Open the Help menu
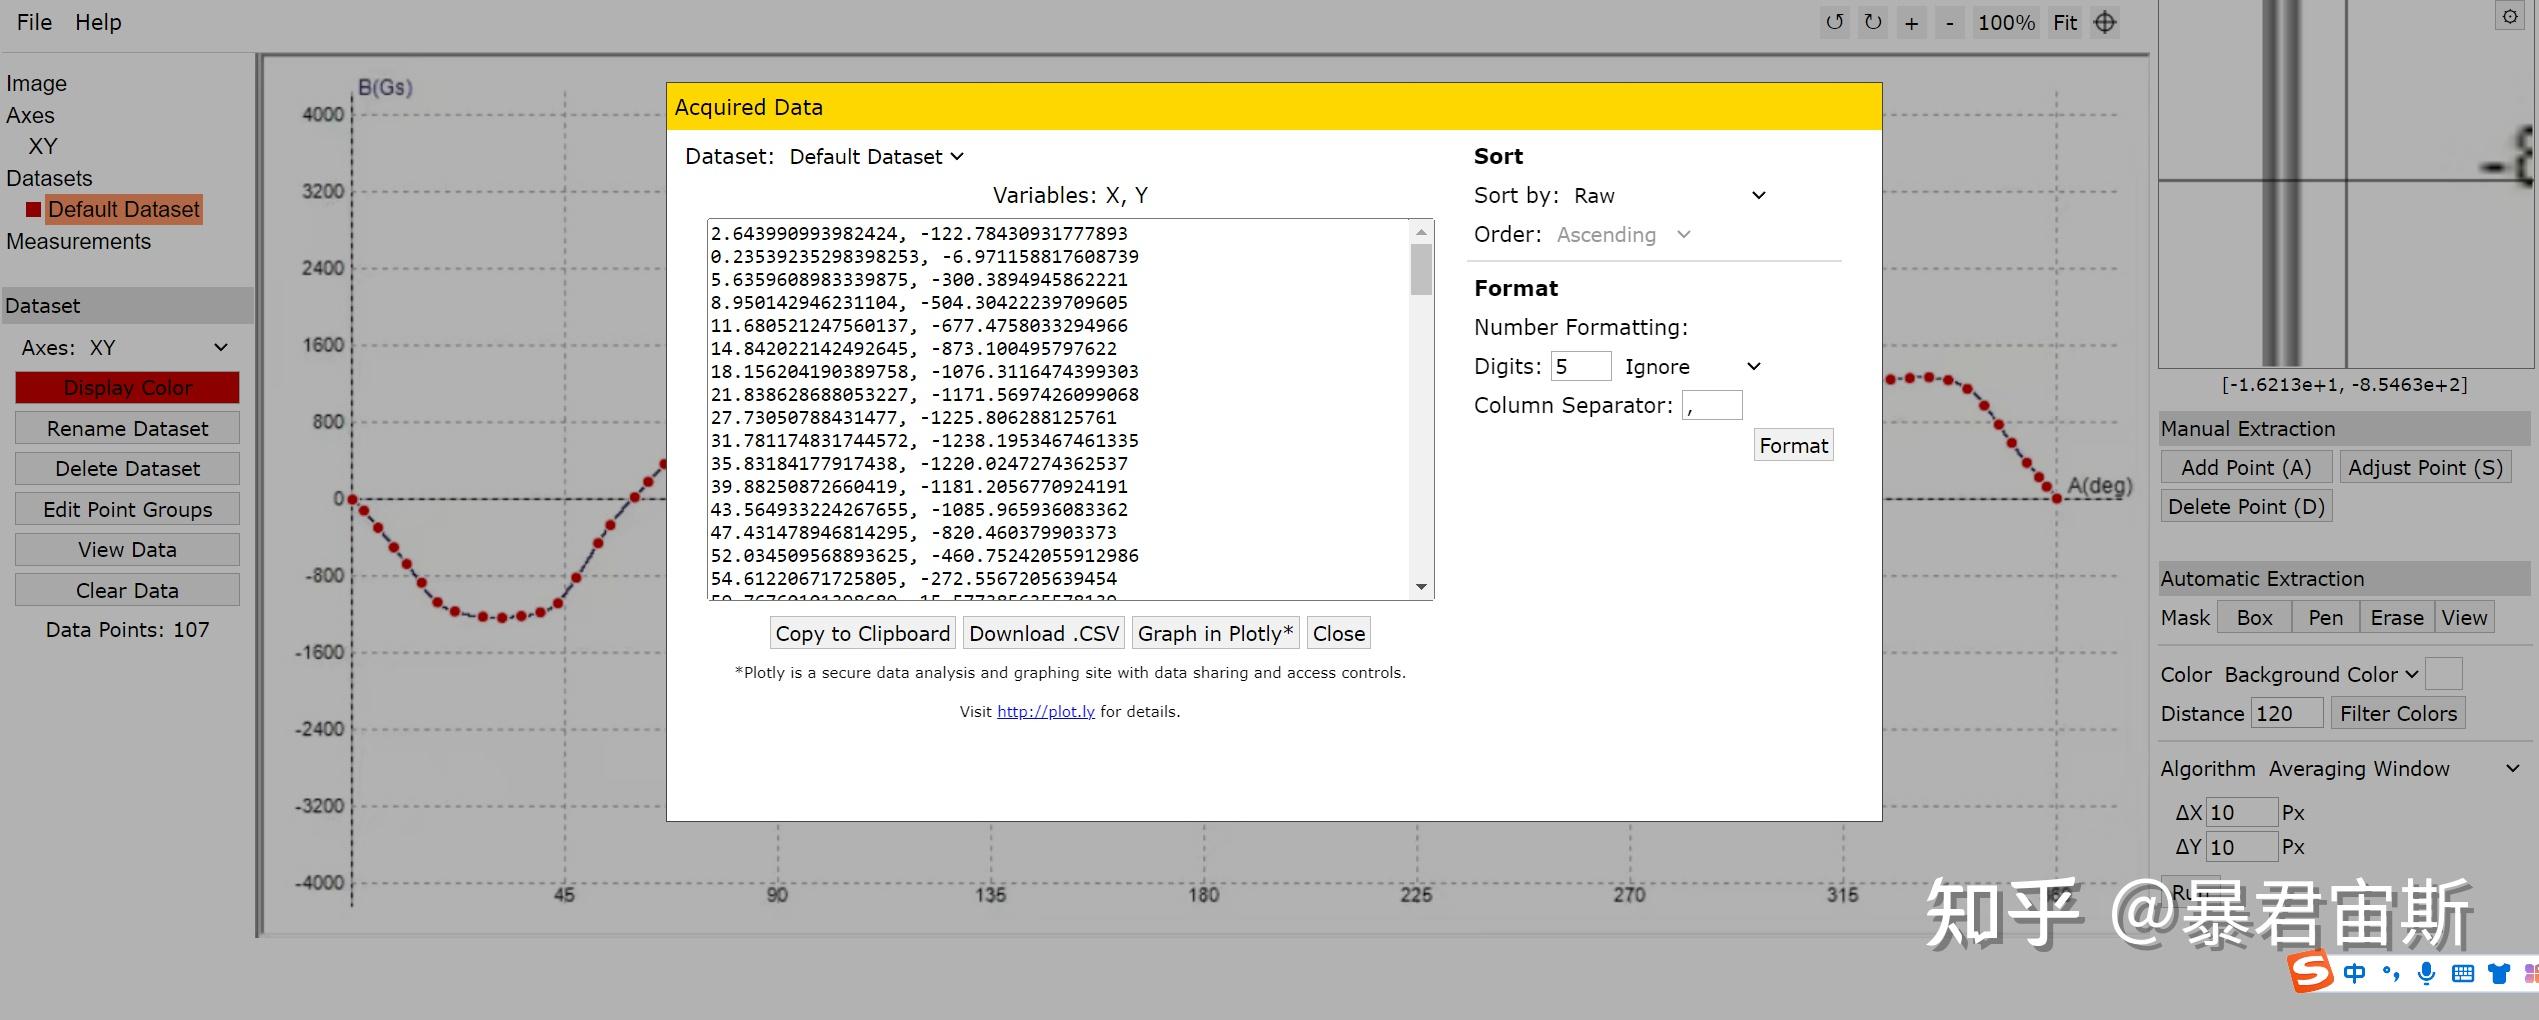Viewport: 2539px width, 1020px height. coord(97,22)
